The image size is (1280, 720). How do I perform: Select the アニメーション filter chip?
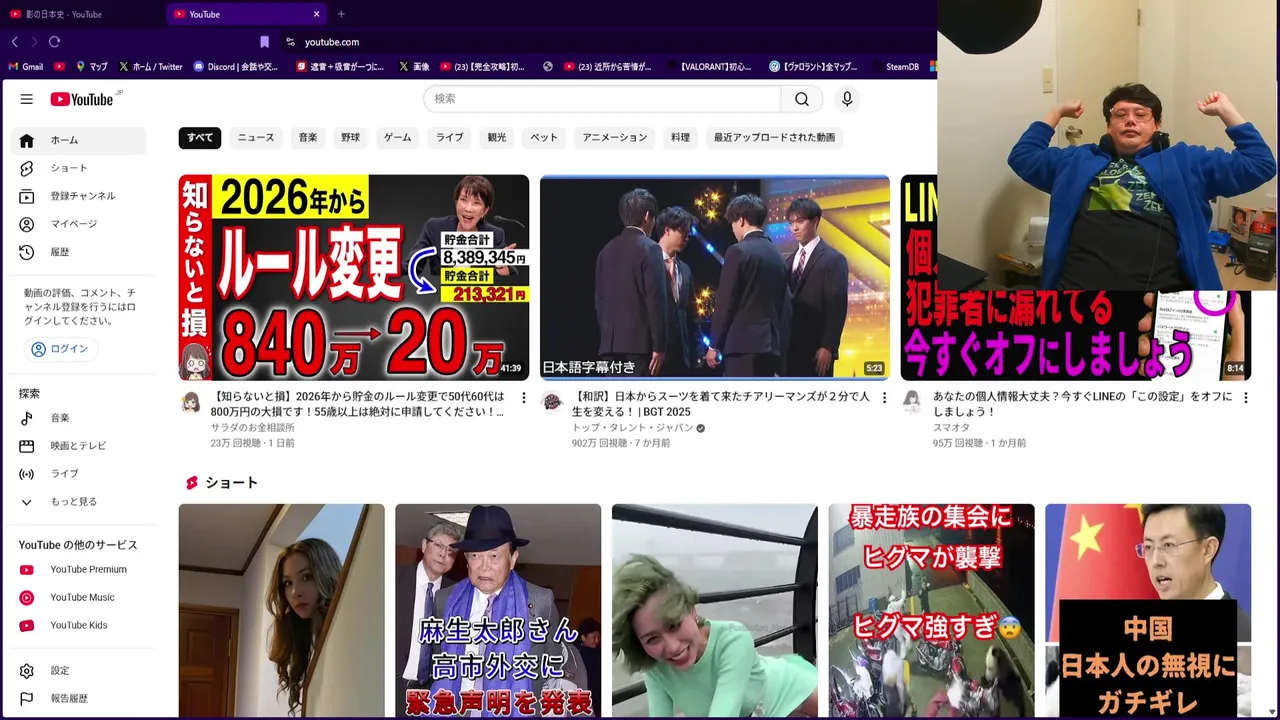pyautogui.click(x=615, y=138)
